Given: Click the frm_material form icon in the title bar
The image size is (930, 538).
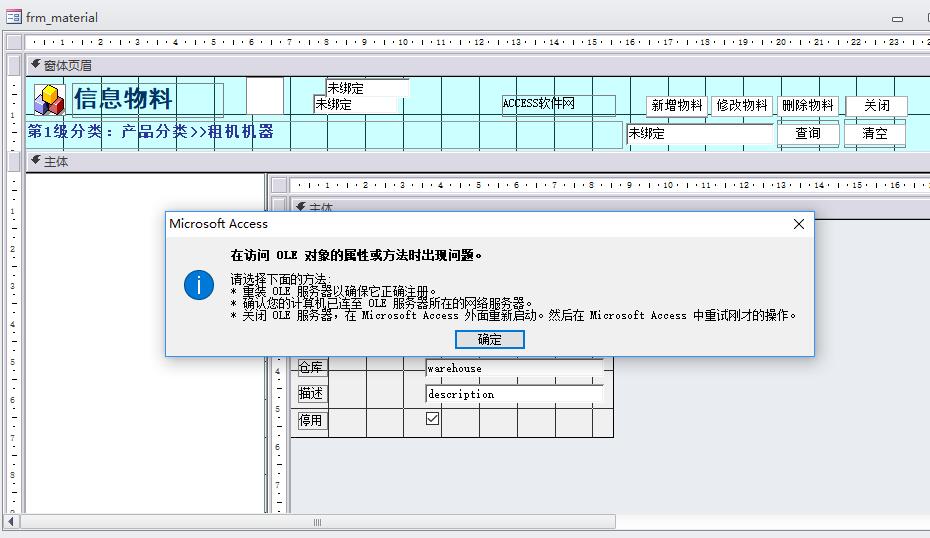Looking at the screenshot, I should click(x=13, y=17).
